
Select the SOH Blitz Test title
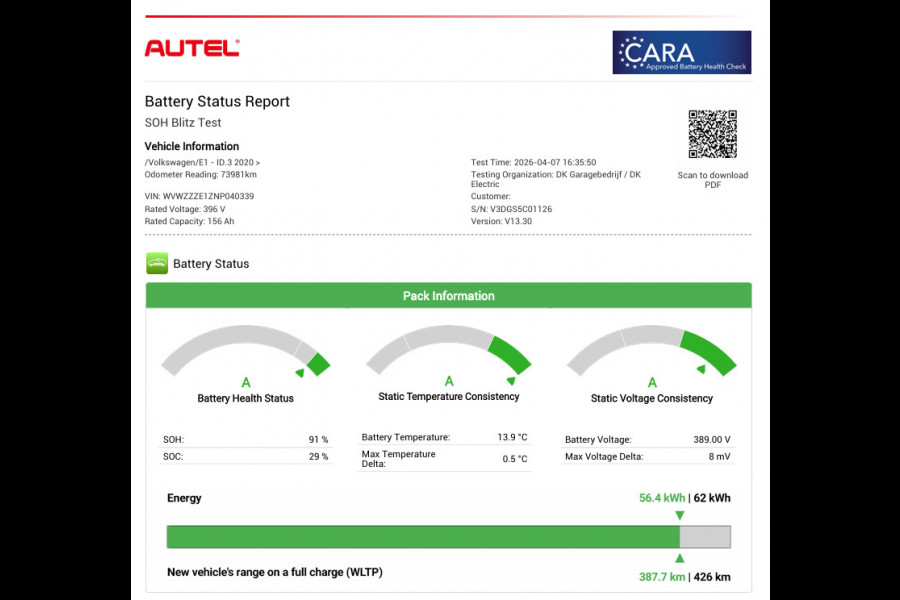(x=182, y=122)
